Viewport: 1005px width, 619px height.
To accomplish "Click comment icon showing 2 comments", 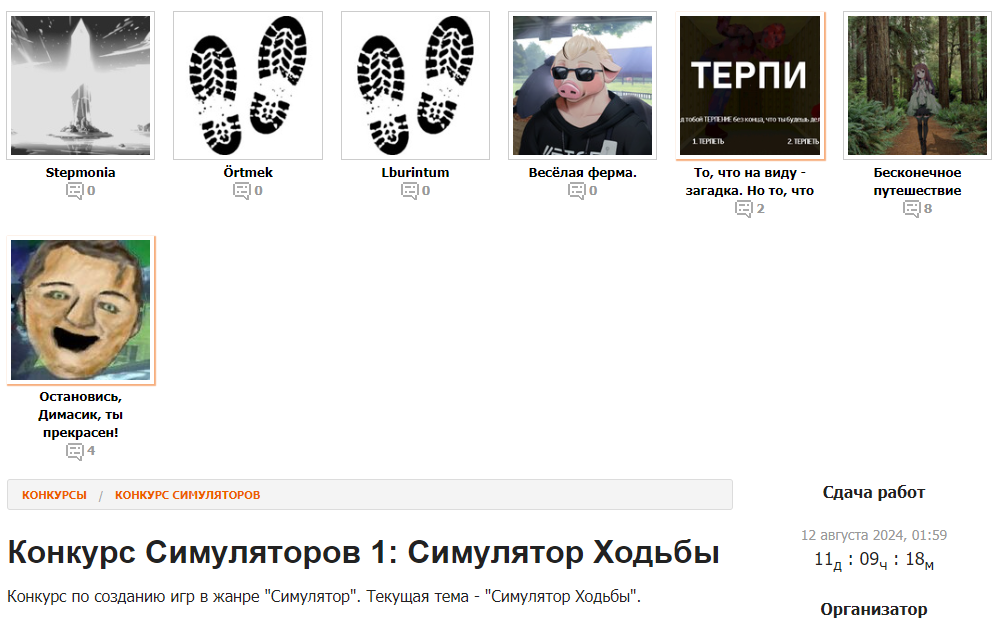I will [x=744, y=209].
